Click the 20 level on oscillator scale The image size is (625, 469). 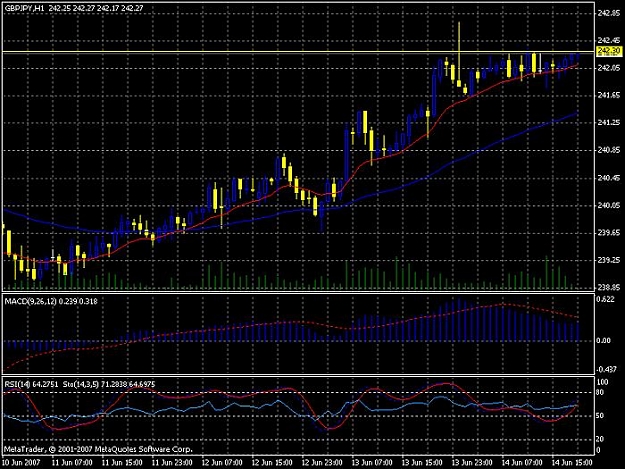coord(601,439)
